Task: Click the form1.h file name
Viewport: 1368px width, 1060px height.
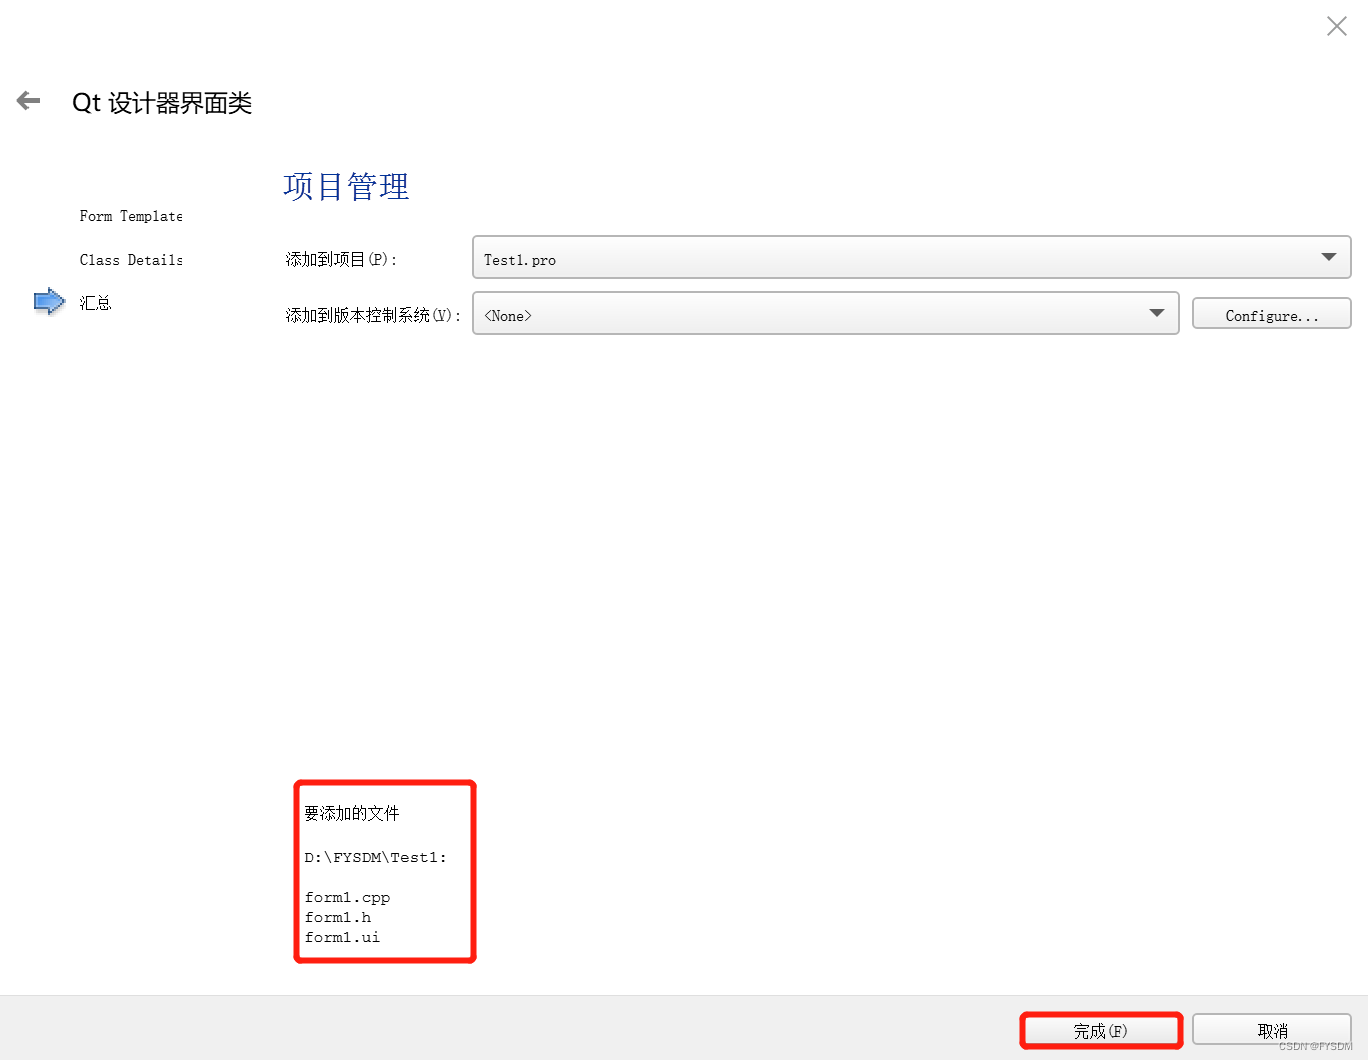Action: click(338, 917)
